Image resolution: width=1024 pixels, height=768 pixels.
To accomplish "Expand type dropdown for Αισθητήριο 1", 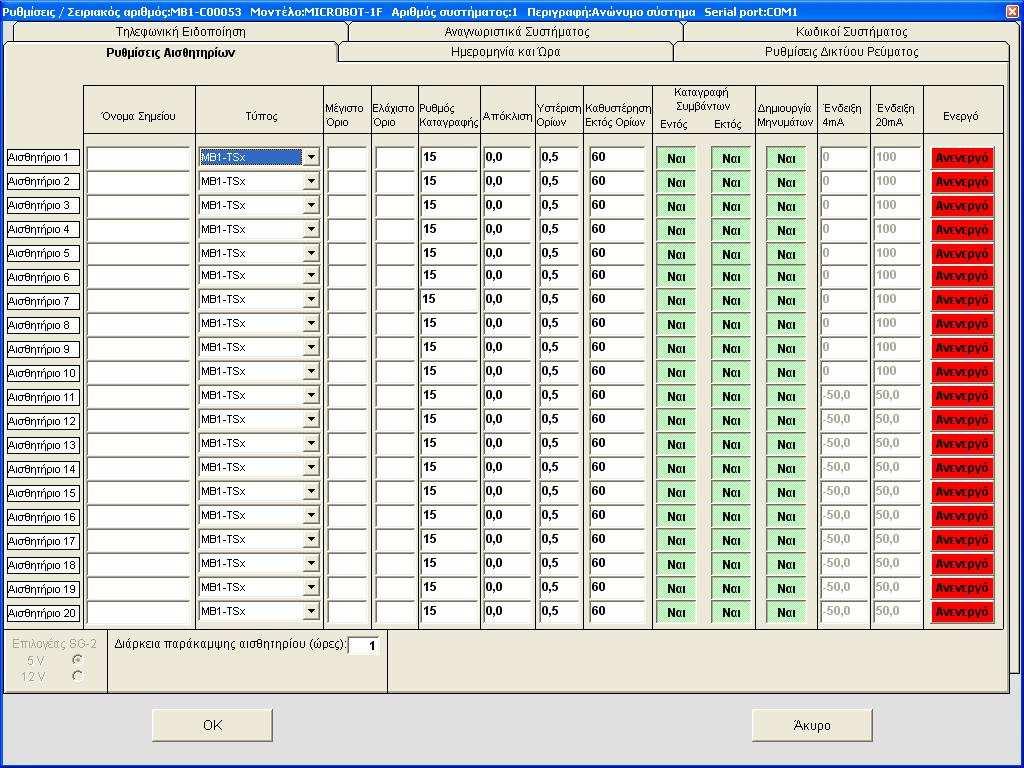I will 311,157.
